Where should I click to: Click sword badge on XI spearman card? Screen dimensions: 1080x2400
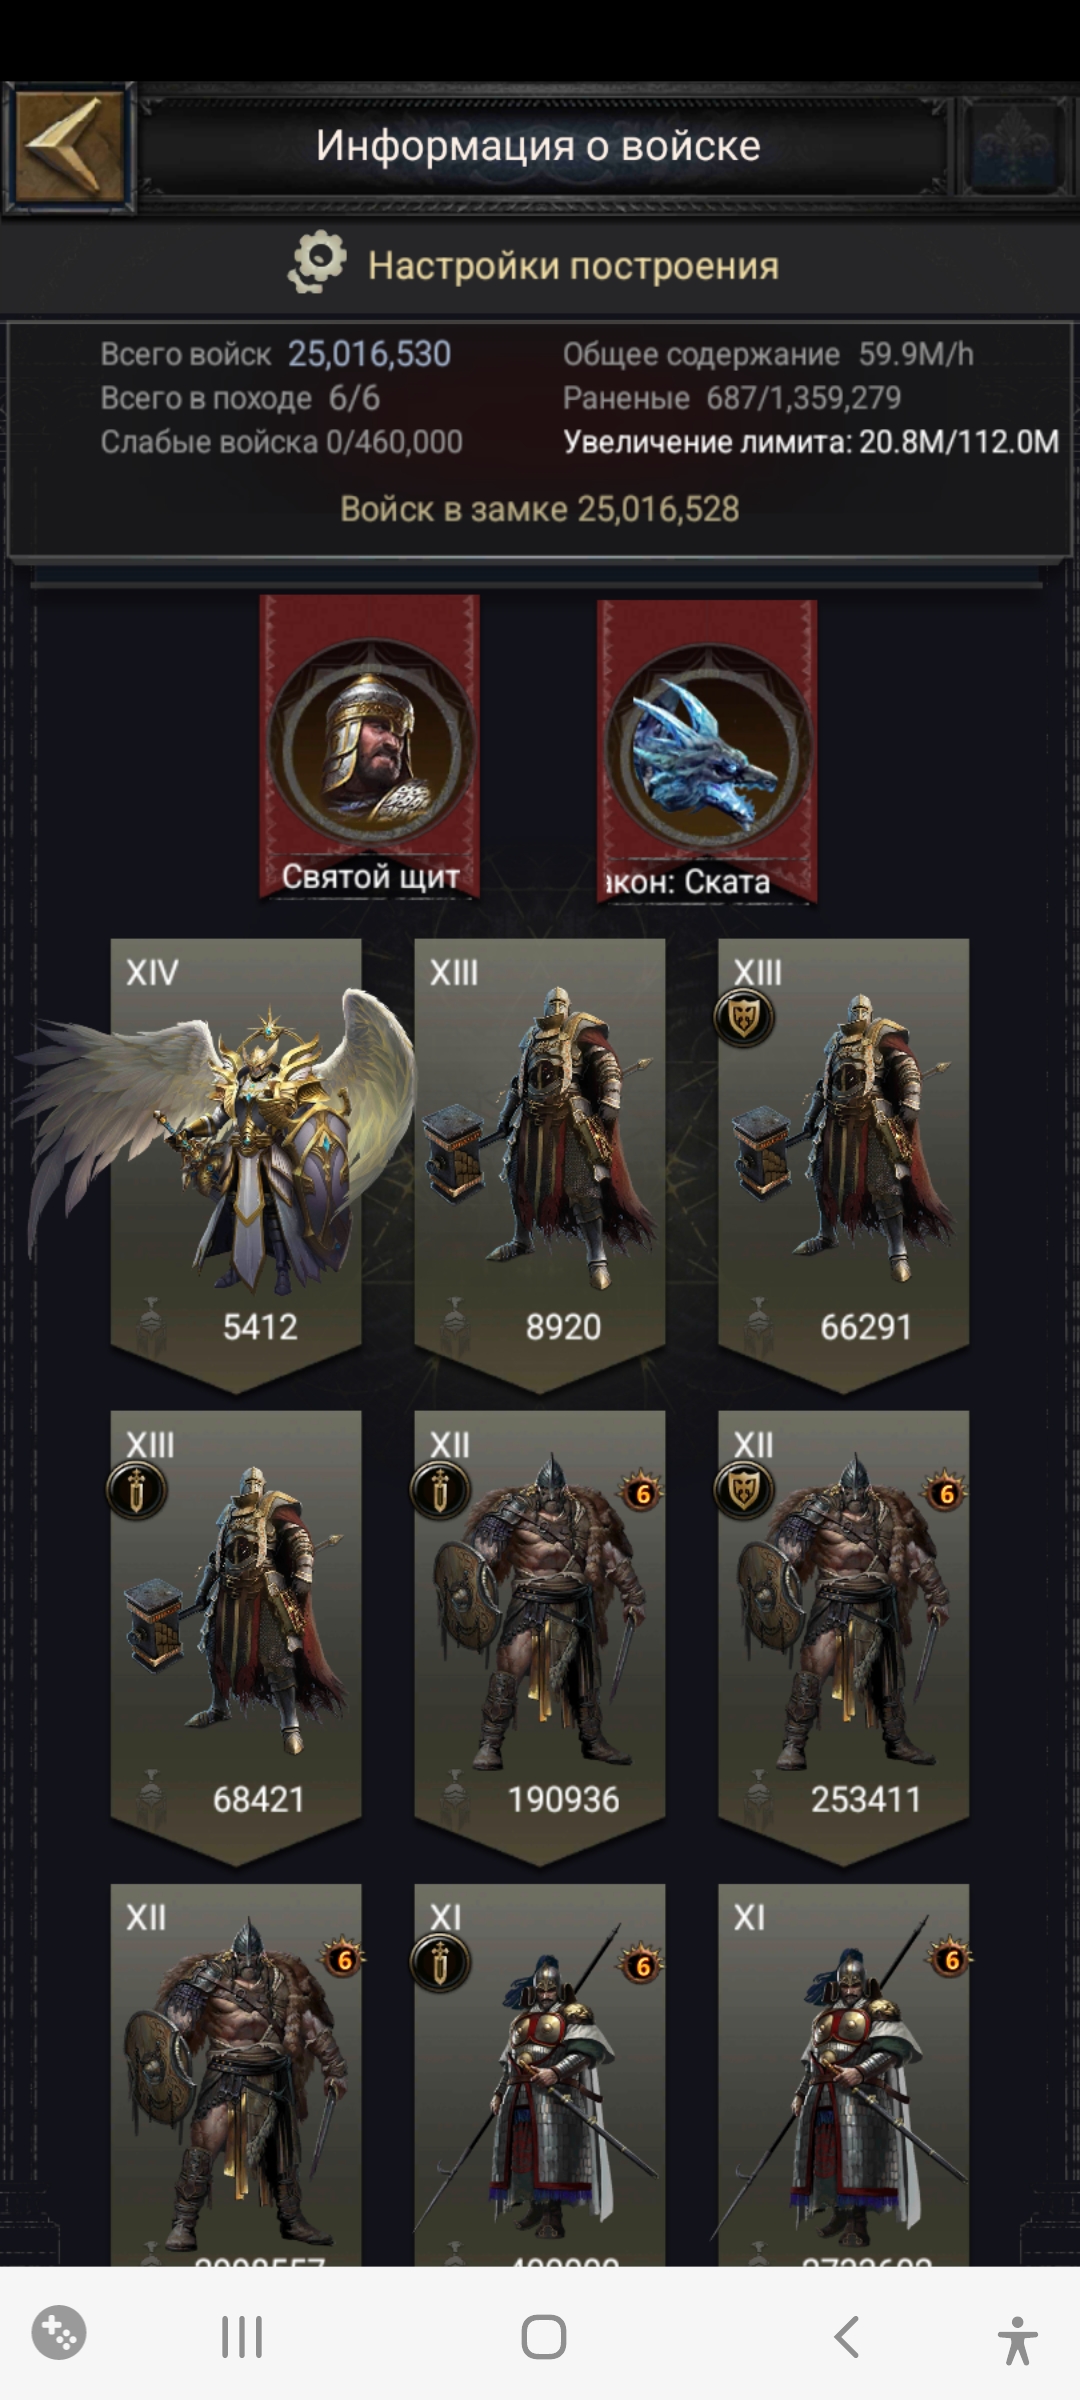[440, 1963]
